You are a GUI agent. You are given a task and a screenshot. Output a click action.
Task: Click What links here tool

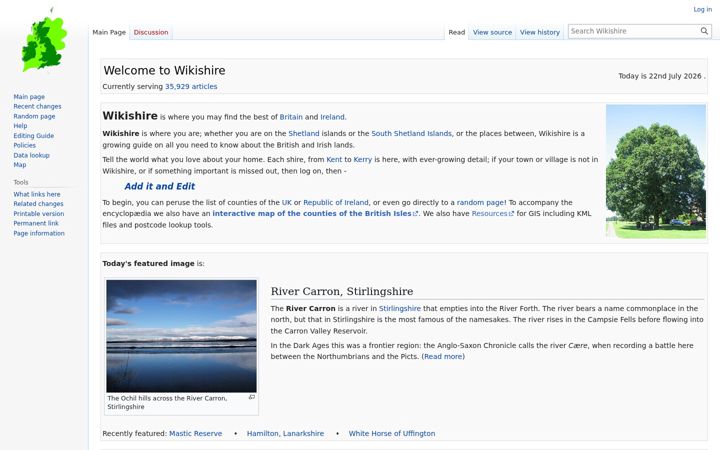coord(37,194)
